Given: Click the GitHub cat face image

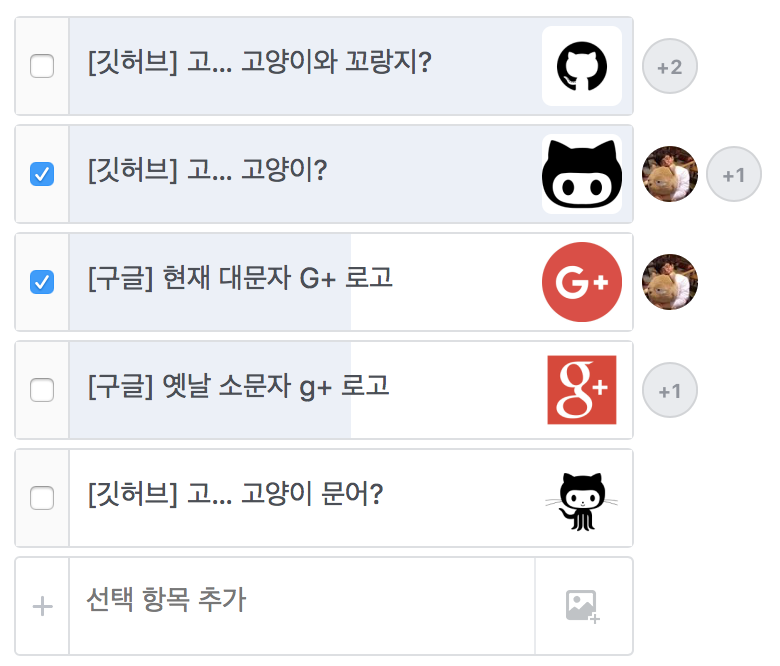Looking at the screenshot, I should [581, 174].
